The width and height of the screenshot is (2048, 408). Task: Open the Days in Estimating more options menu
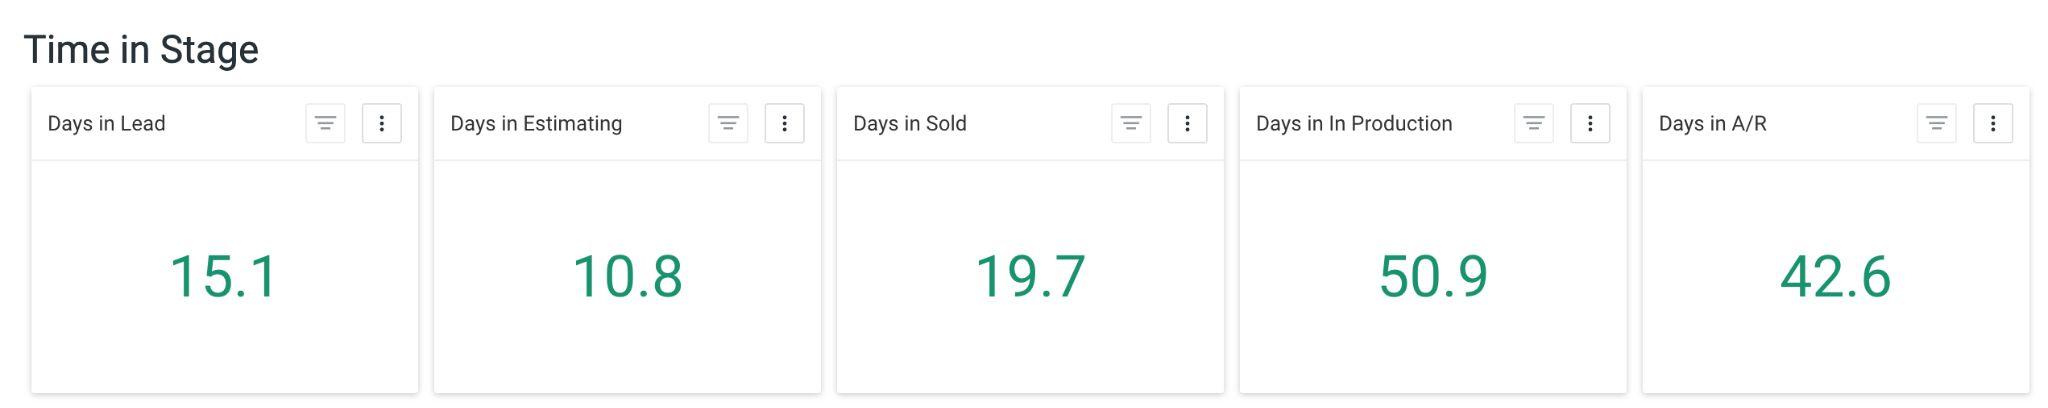click(784, 123)
